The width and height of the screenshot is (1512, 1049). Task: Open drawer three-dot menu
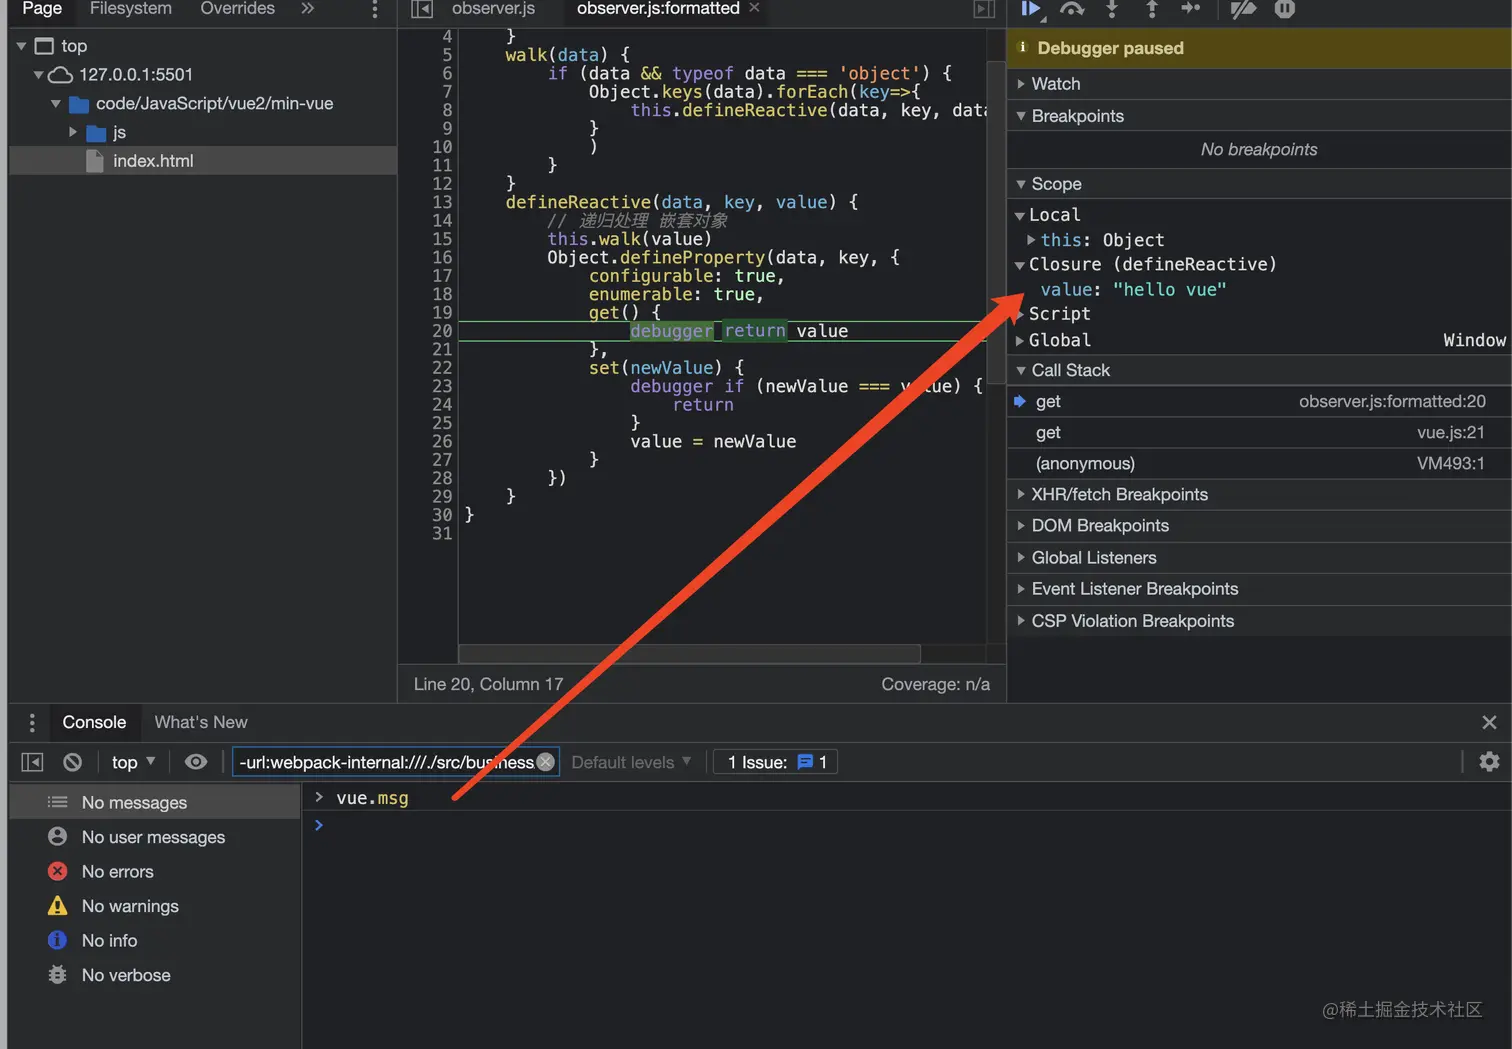[x=32, y=723]
